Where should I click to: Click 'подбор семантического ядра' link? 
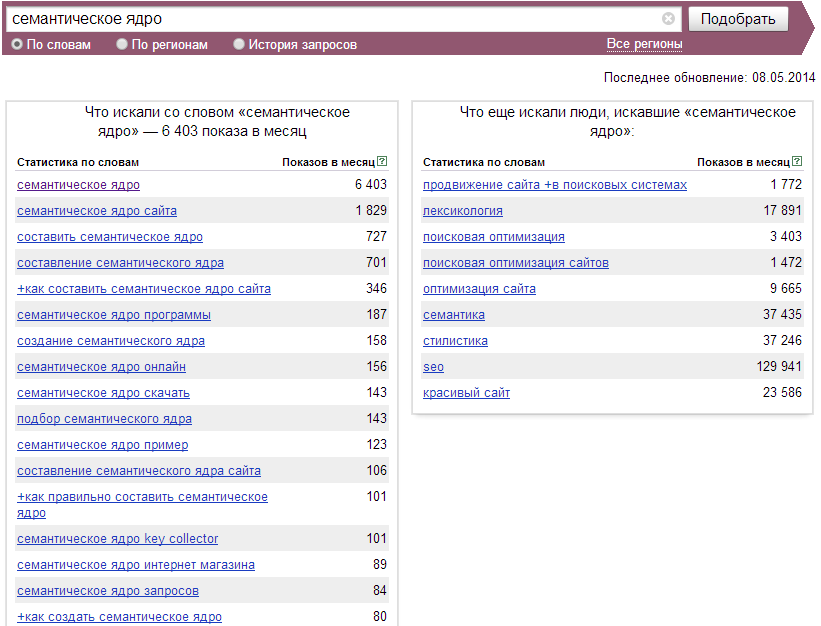[104, 419]
